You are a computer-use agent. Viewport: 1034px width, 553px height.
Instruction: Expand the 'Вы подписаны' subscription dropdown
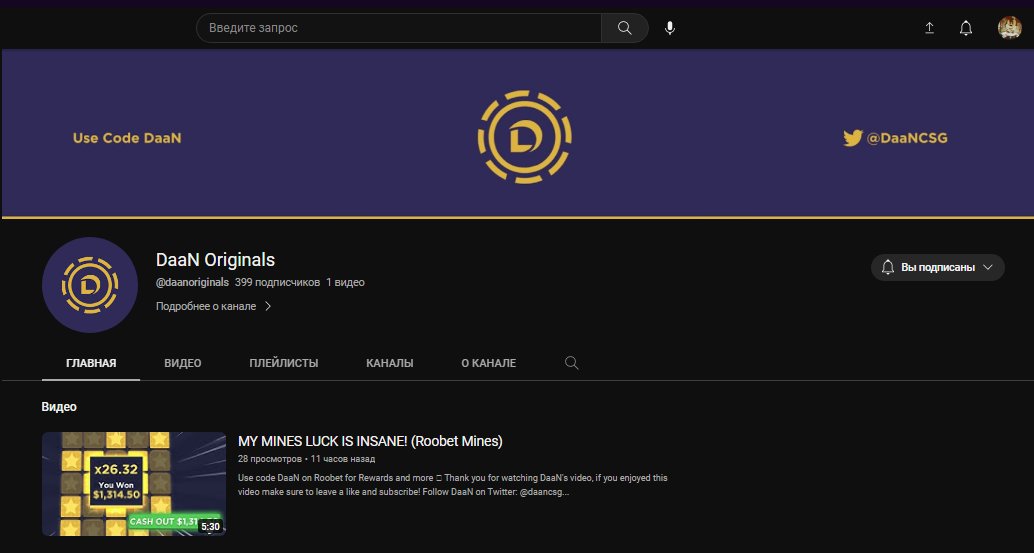tap(938, 267)
